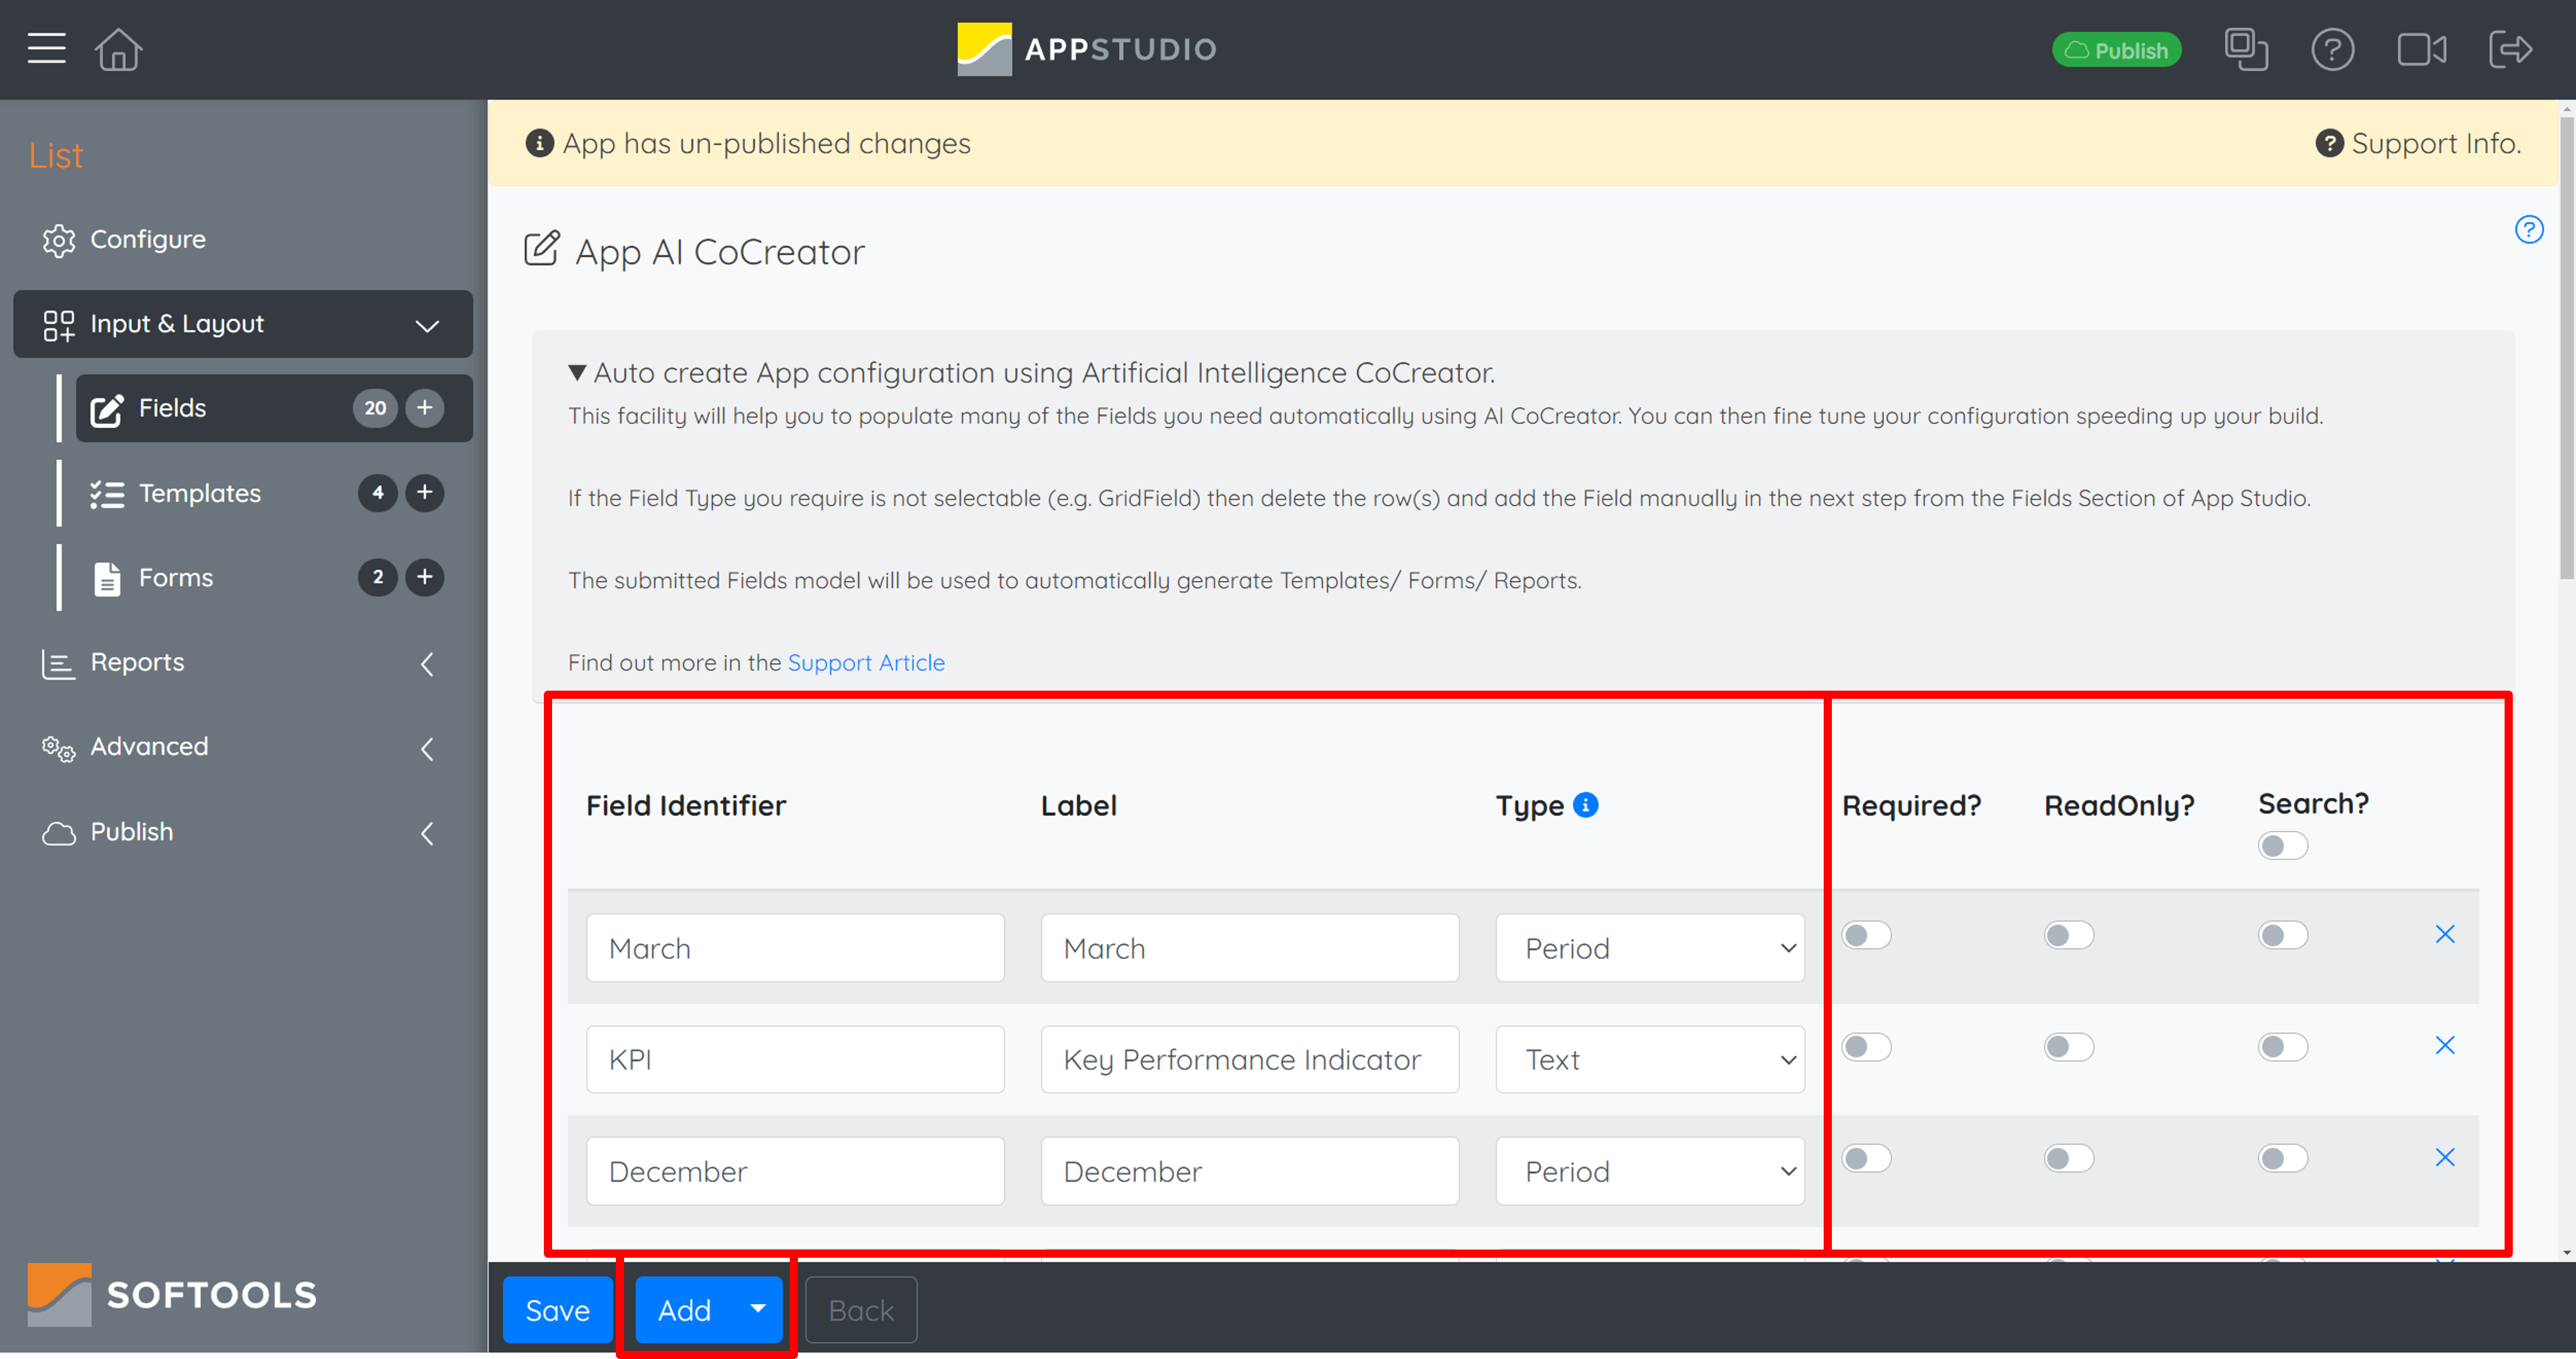The height and width of the screenshot is (1359, 2576).
Task: Expand the Advanced menu section
Action: point(427,748)
